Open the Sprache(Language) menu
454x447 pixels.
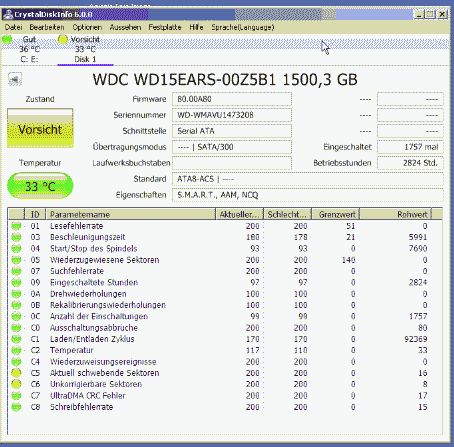[243, 27]
